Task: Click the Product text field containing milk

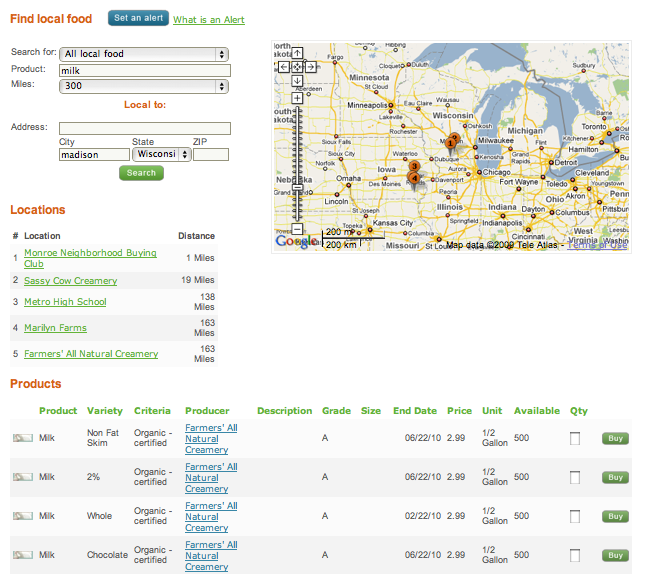Action: click(145, 71)
